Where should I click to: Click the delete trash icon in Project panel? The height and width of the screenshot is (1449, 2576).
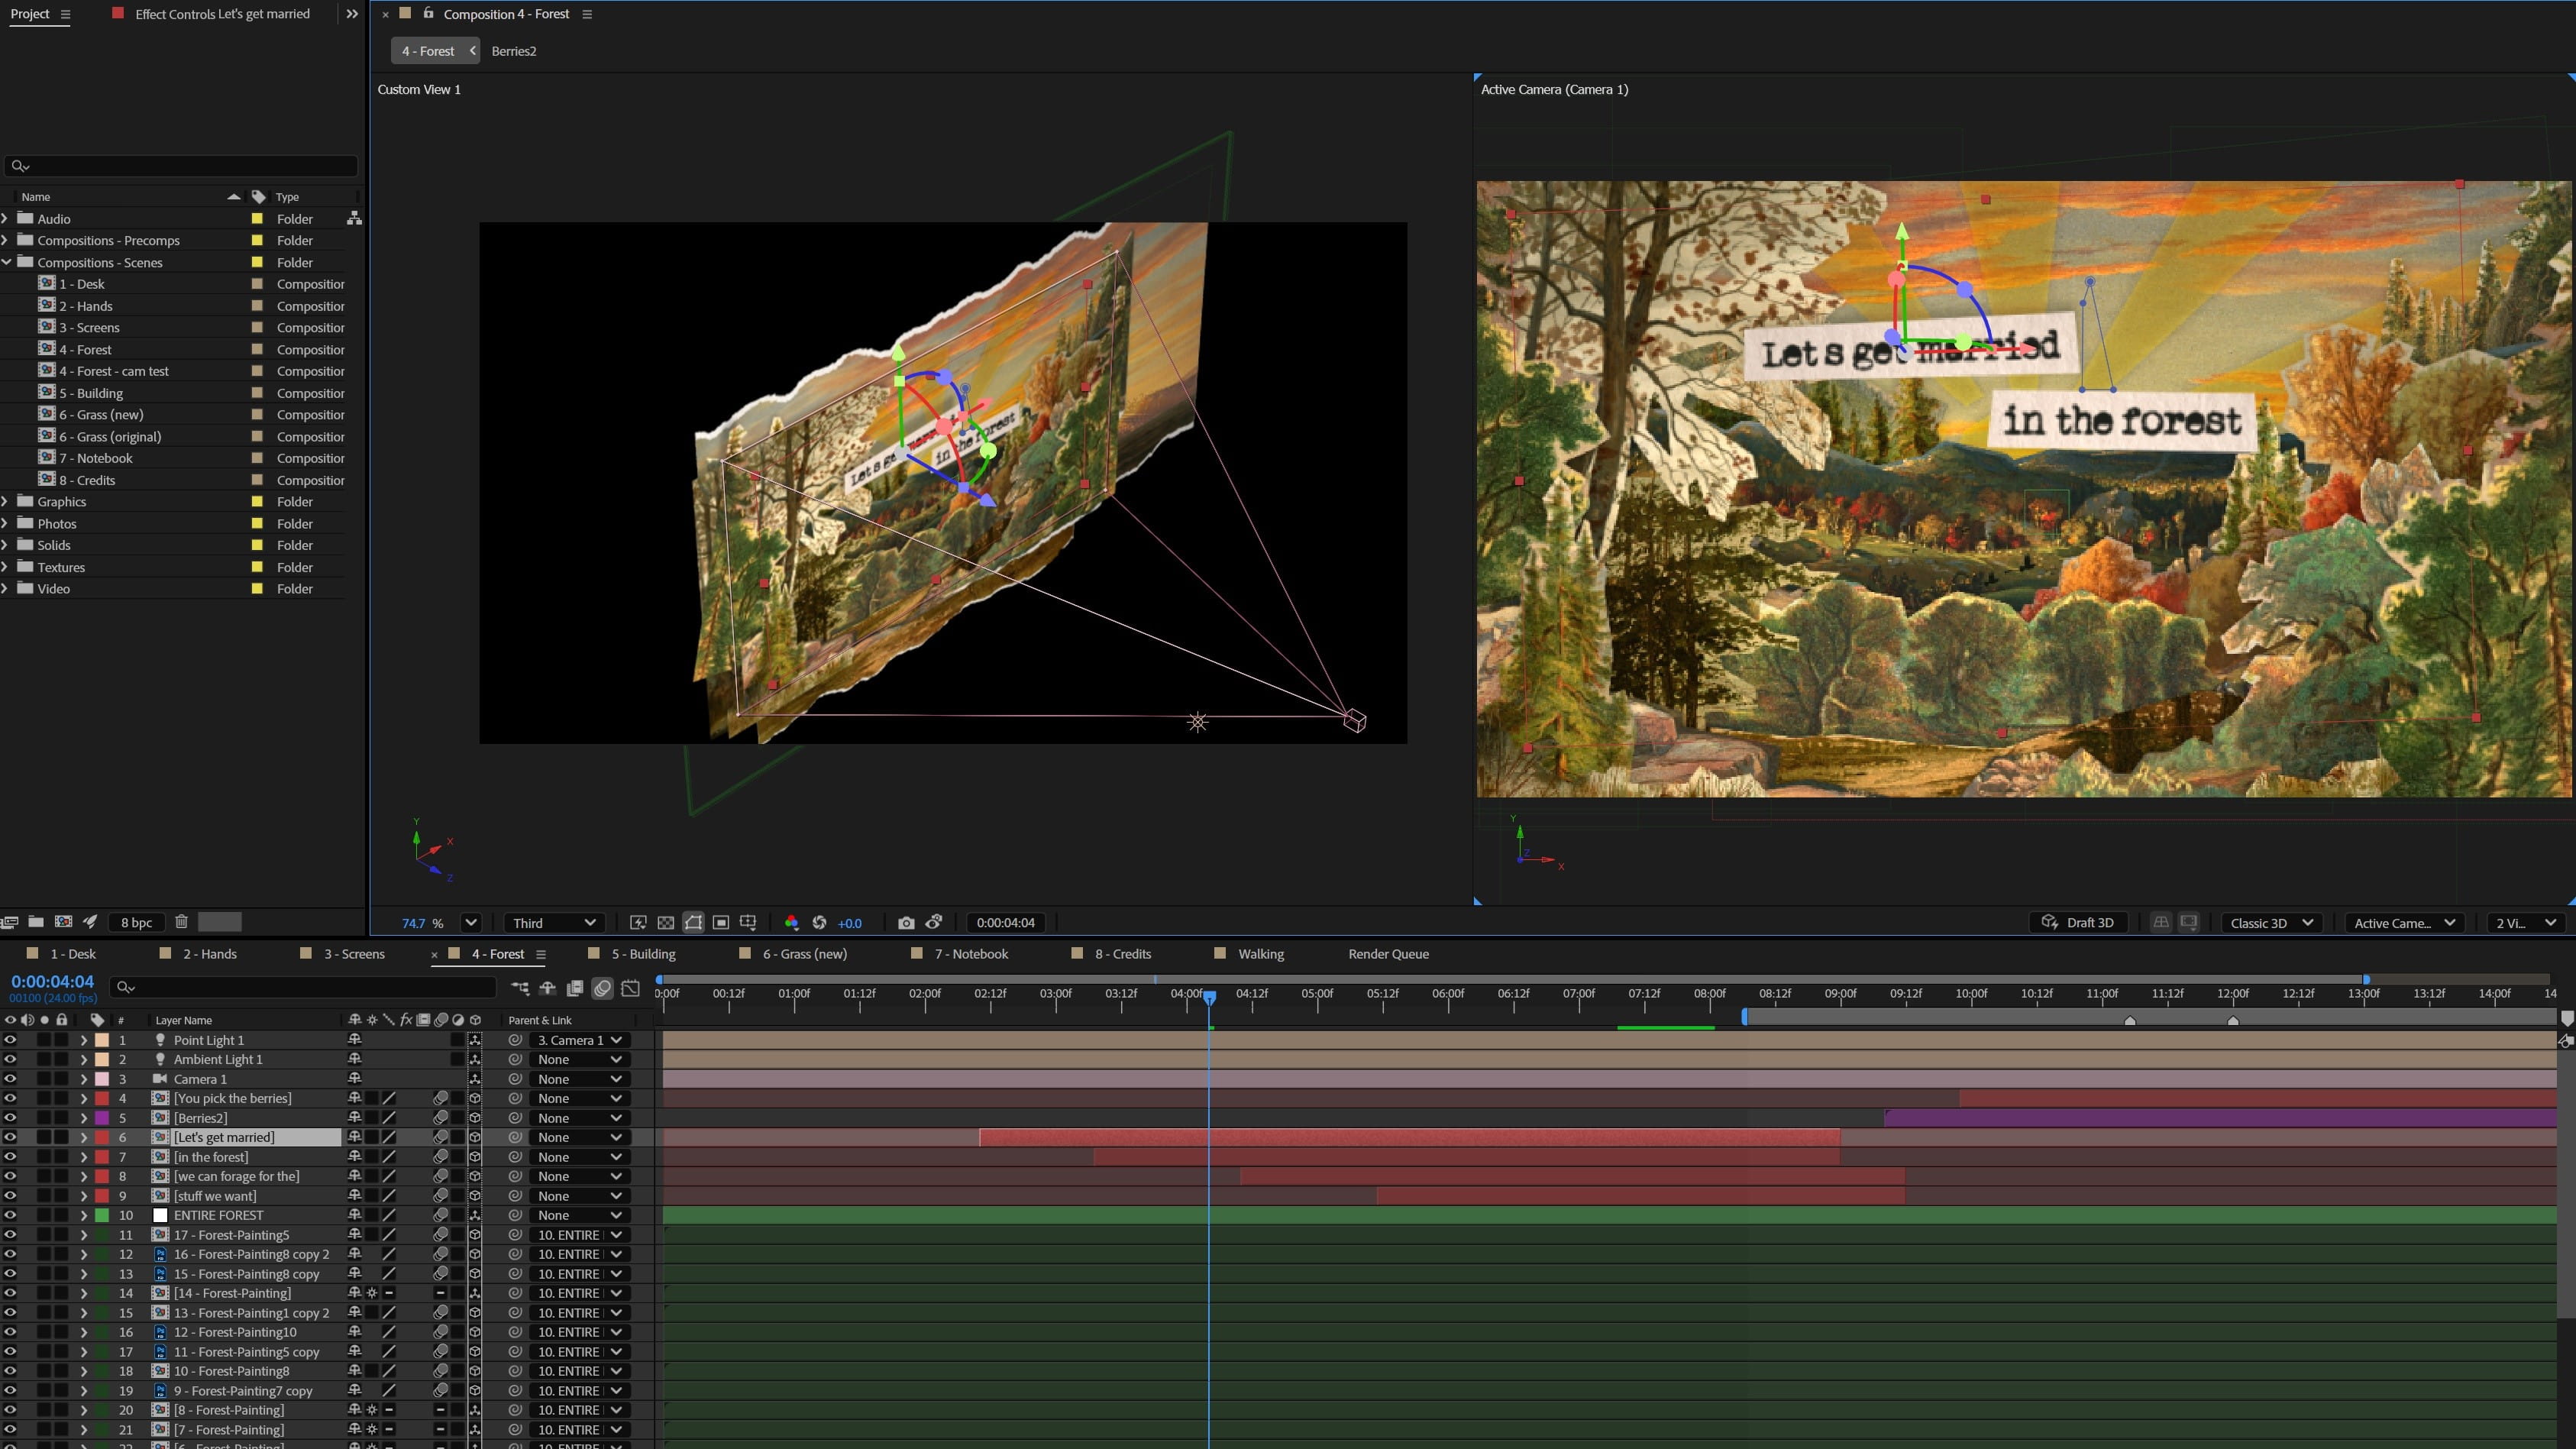[x=181, y=922]
